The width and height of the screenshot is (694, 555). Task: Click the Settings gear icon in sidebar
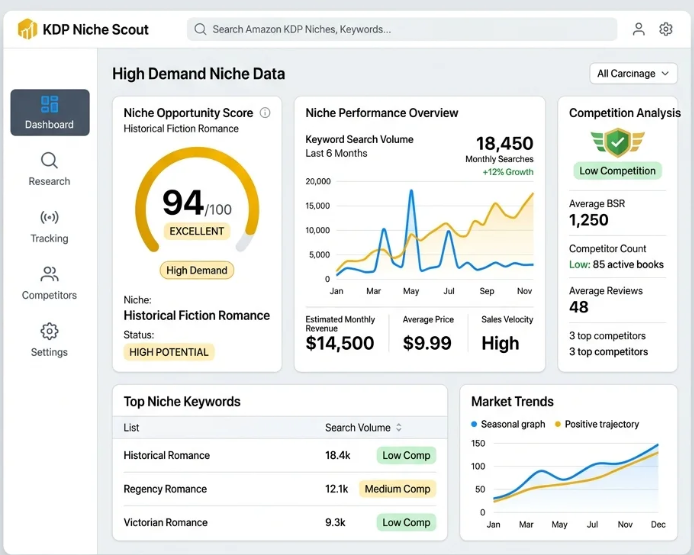tap(50, 331)
